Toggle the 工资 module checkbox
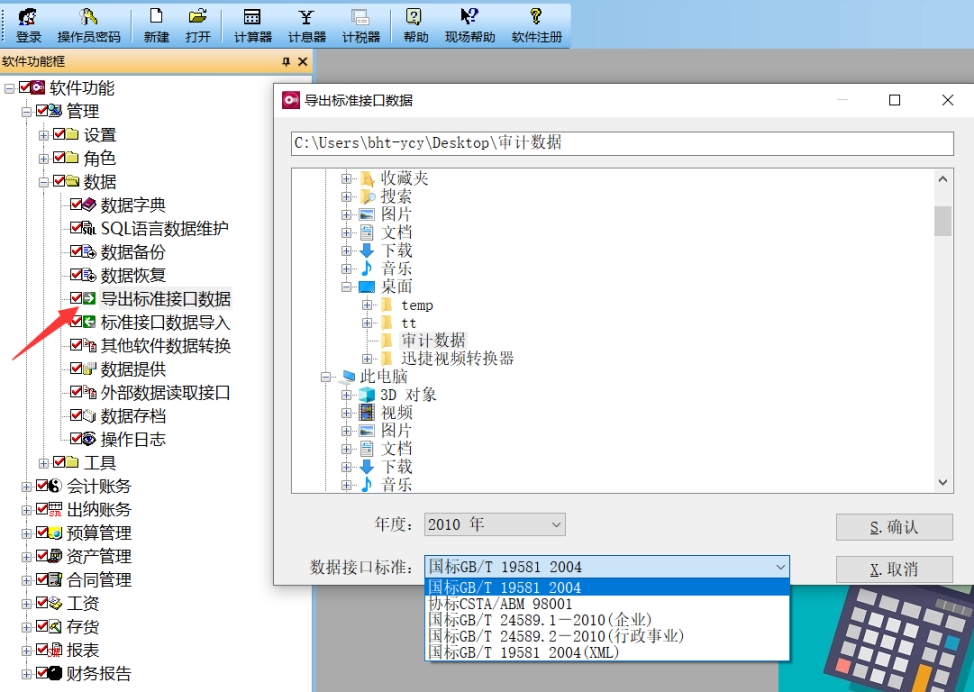 point(40,603)
